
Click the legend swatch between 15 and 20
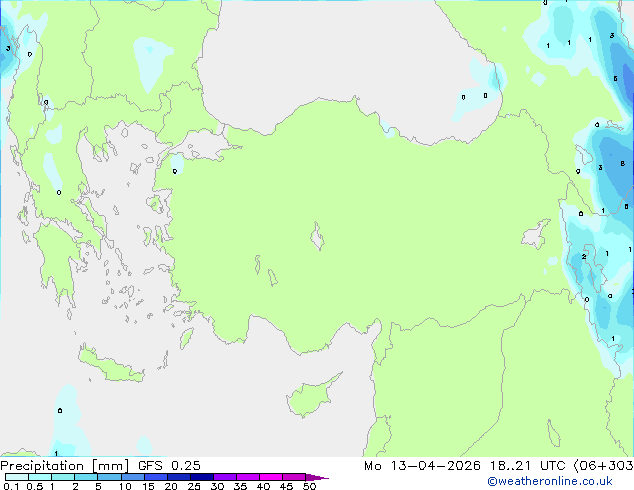tap(155, 477)
